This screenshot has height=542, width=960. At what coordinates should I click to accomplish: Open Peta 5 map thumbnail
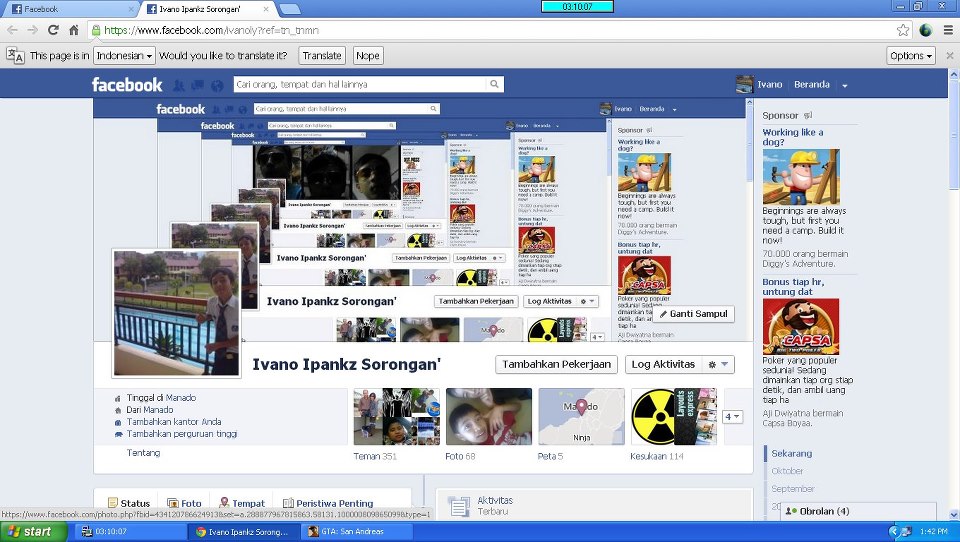pos(581,416)
